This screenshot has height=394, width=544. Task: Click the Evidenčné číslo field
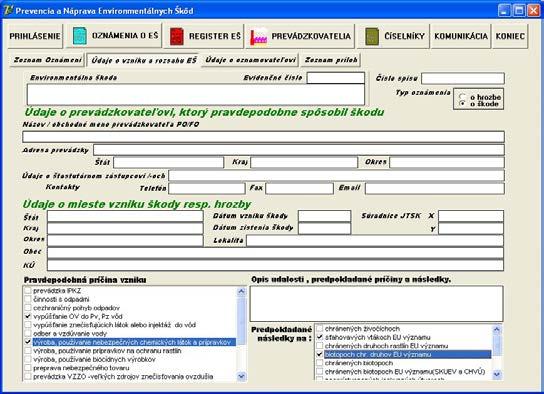[x=335, y=78]
